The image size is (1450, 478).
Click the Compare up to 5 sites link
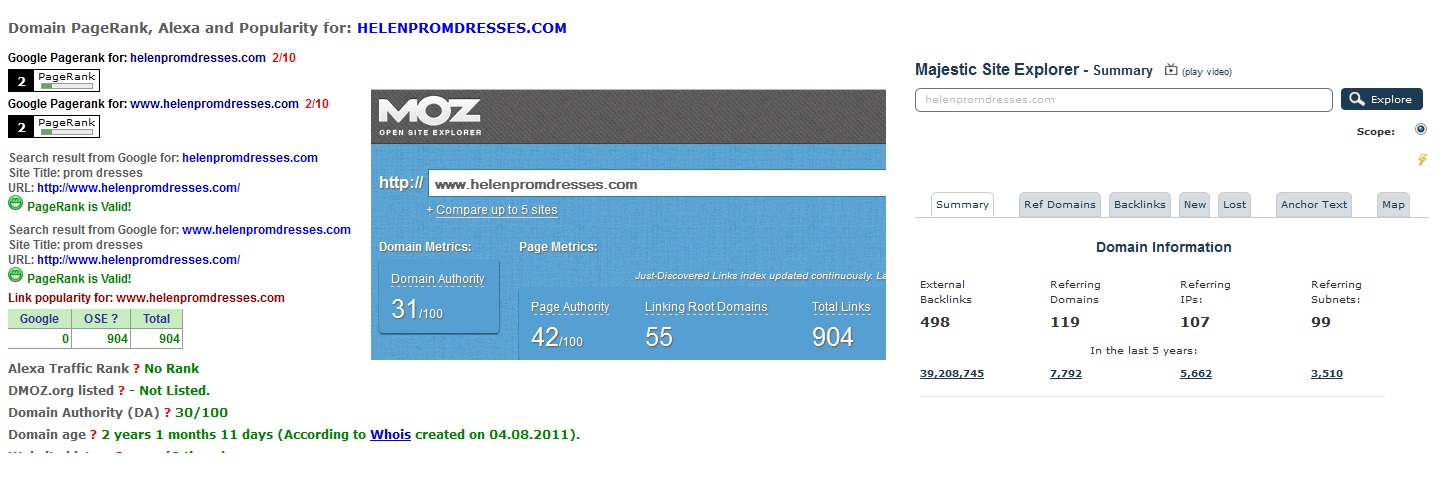497,210
